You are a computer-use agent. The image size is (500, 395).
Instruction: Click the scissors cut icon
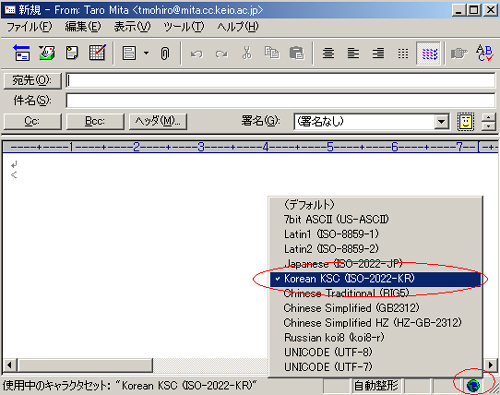(247, 53)
